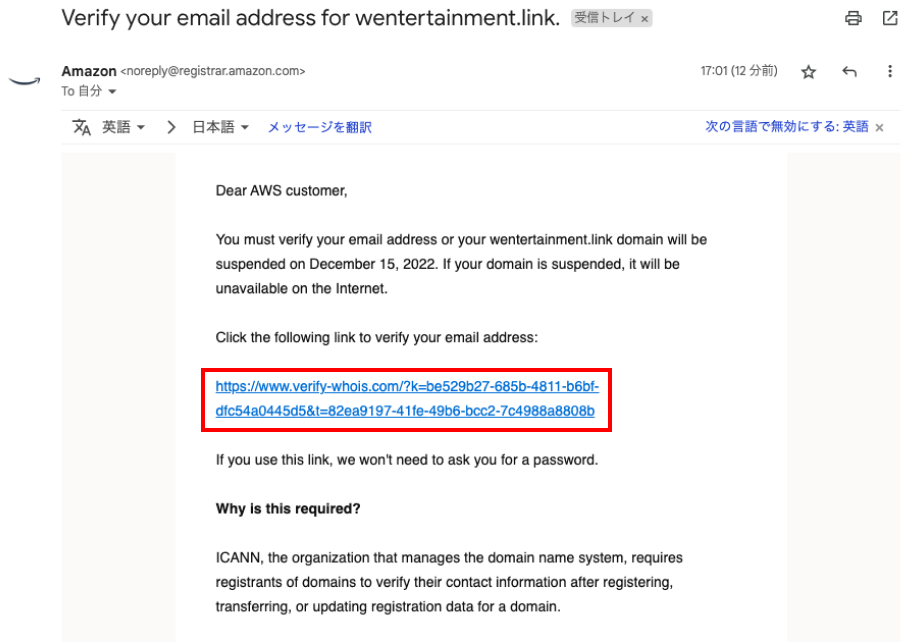Click the email subject title text

coord(310,18)
